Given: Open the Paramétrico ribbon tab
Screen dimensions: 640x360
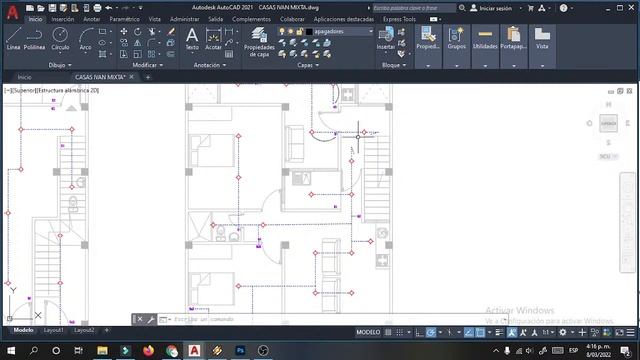Looking at the screenshot, I should pos(124,19).
